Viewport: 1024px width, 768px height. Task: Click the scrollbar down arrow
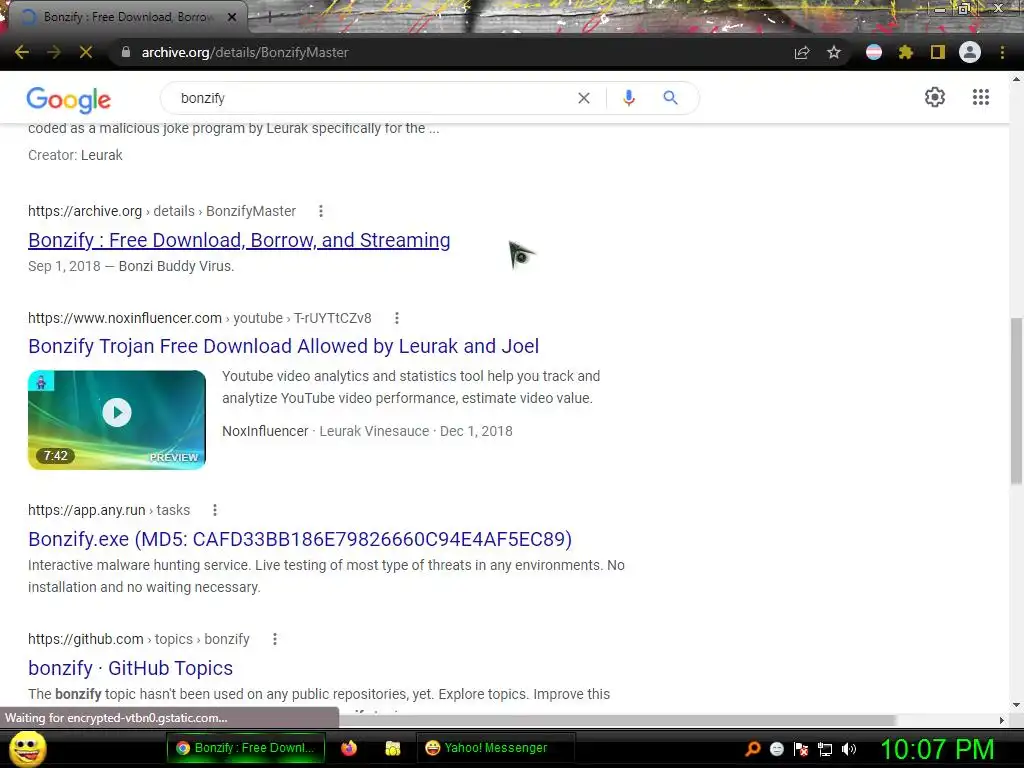click(1016, 705)
